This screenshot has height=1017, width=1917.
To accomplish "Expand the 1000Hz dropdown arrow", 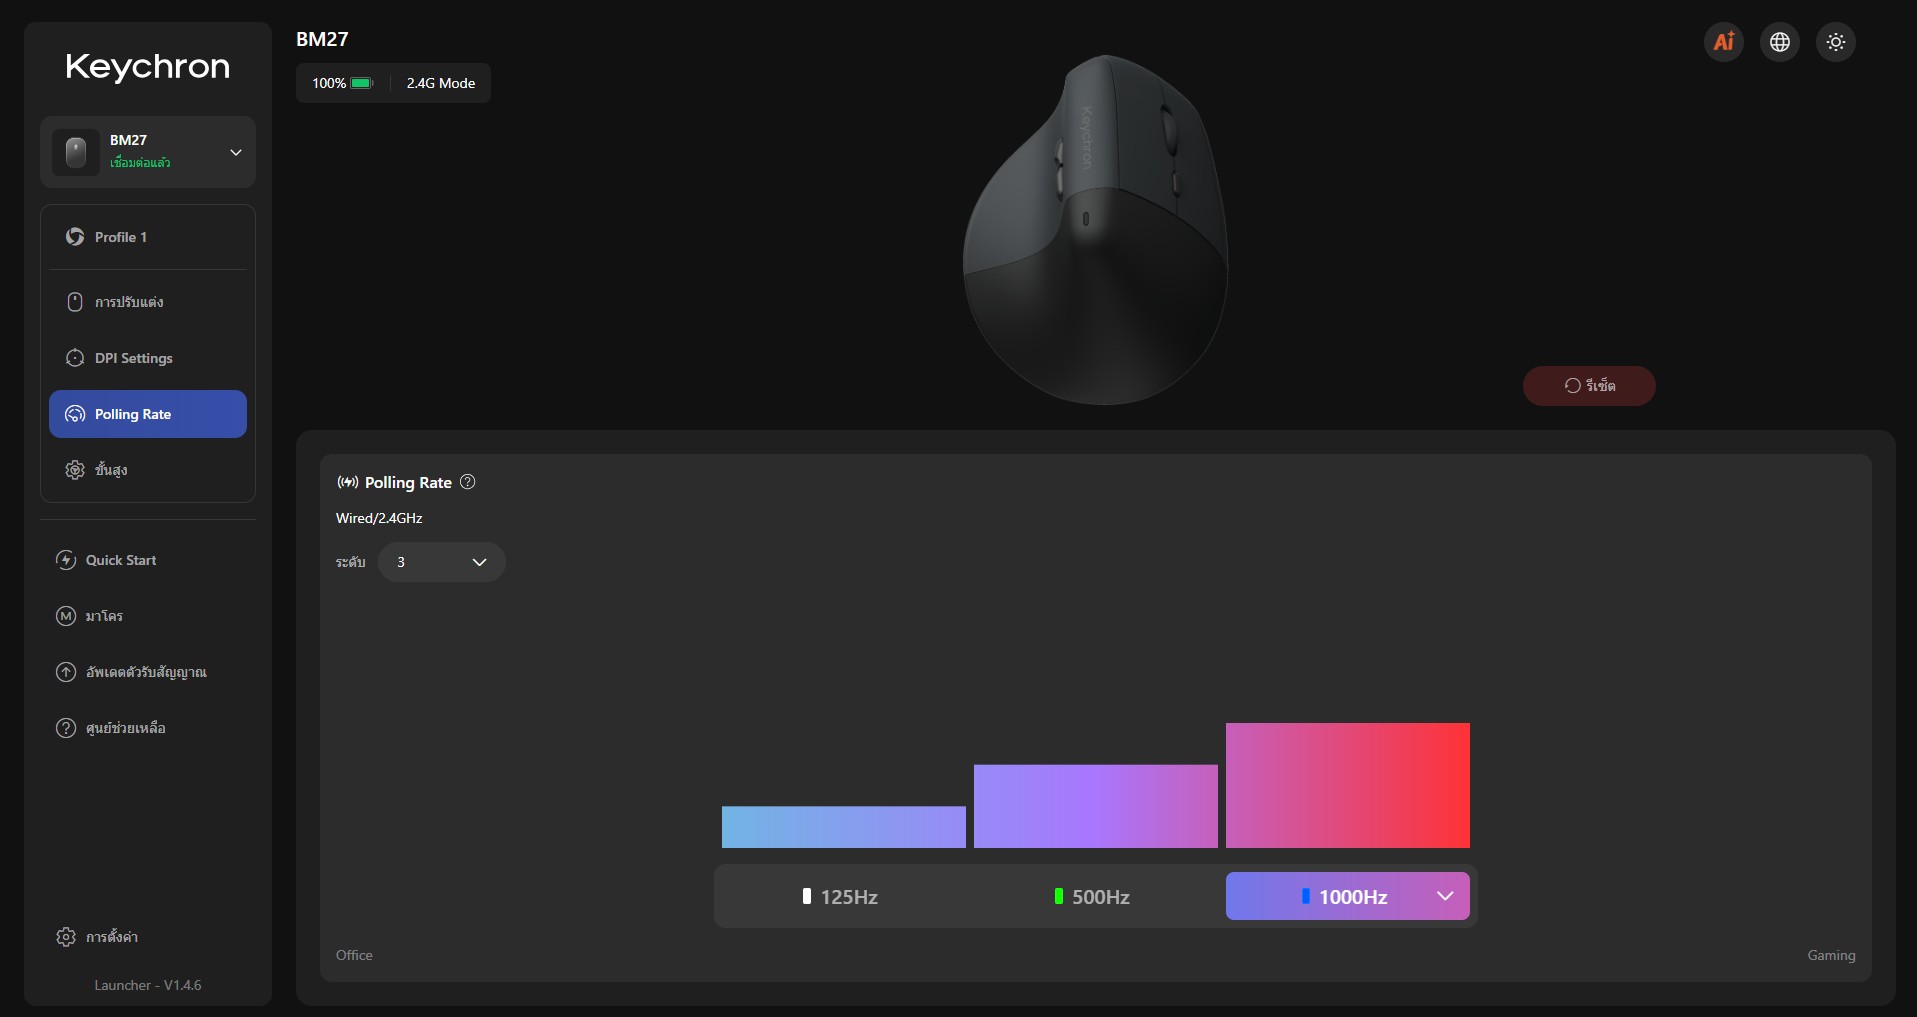I will tap(1445, 896).
